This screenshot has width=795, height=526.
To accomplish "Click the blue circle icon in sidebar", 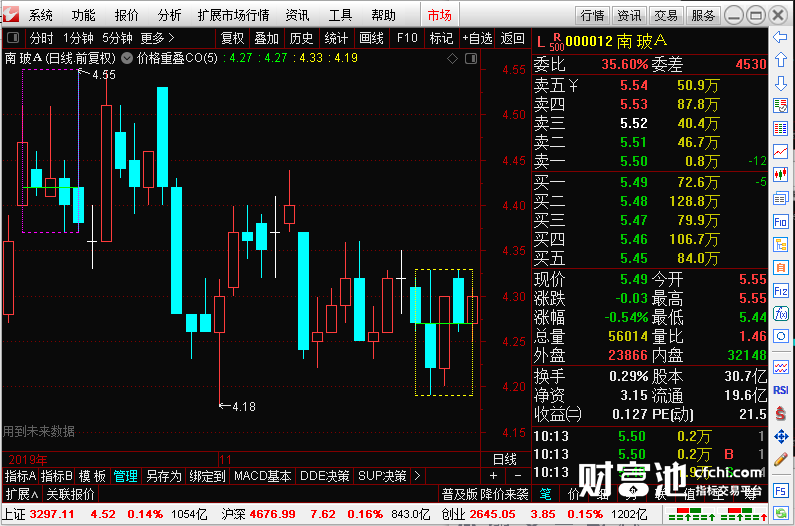I will (780, 336).
